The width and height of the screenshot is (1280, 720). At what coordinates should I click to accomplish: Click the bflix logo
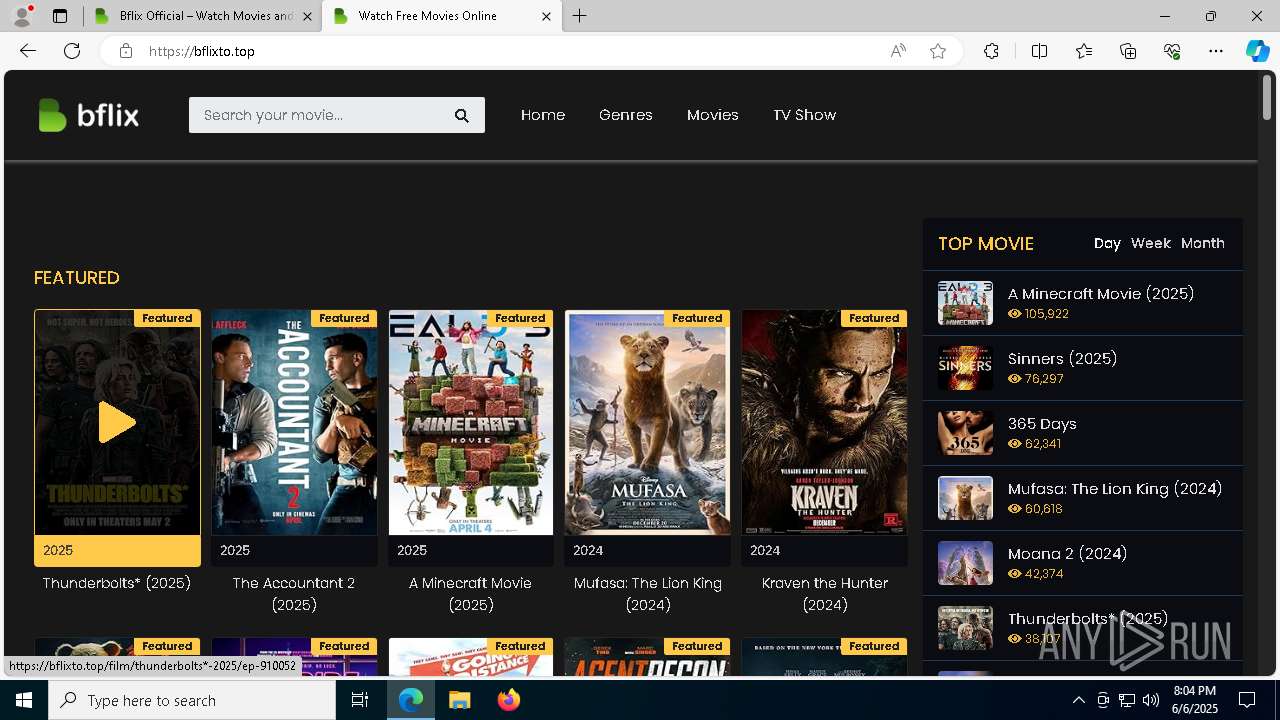click(88, 115)
